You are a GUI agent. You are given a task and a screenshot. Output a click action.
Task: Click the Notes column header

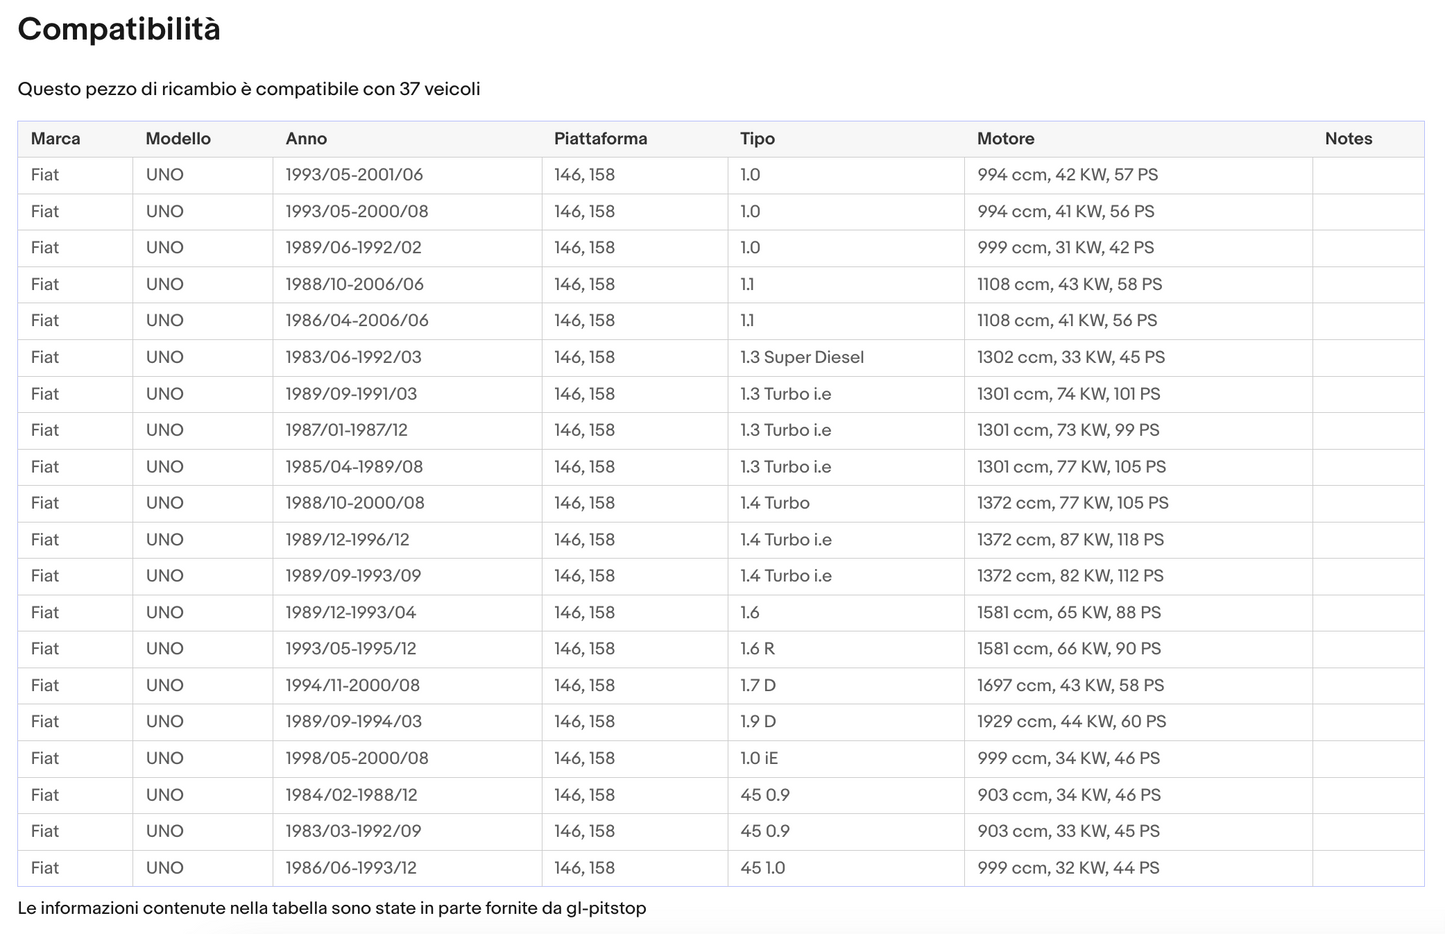1348,139
